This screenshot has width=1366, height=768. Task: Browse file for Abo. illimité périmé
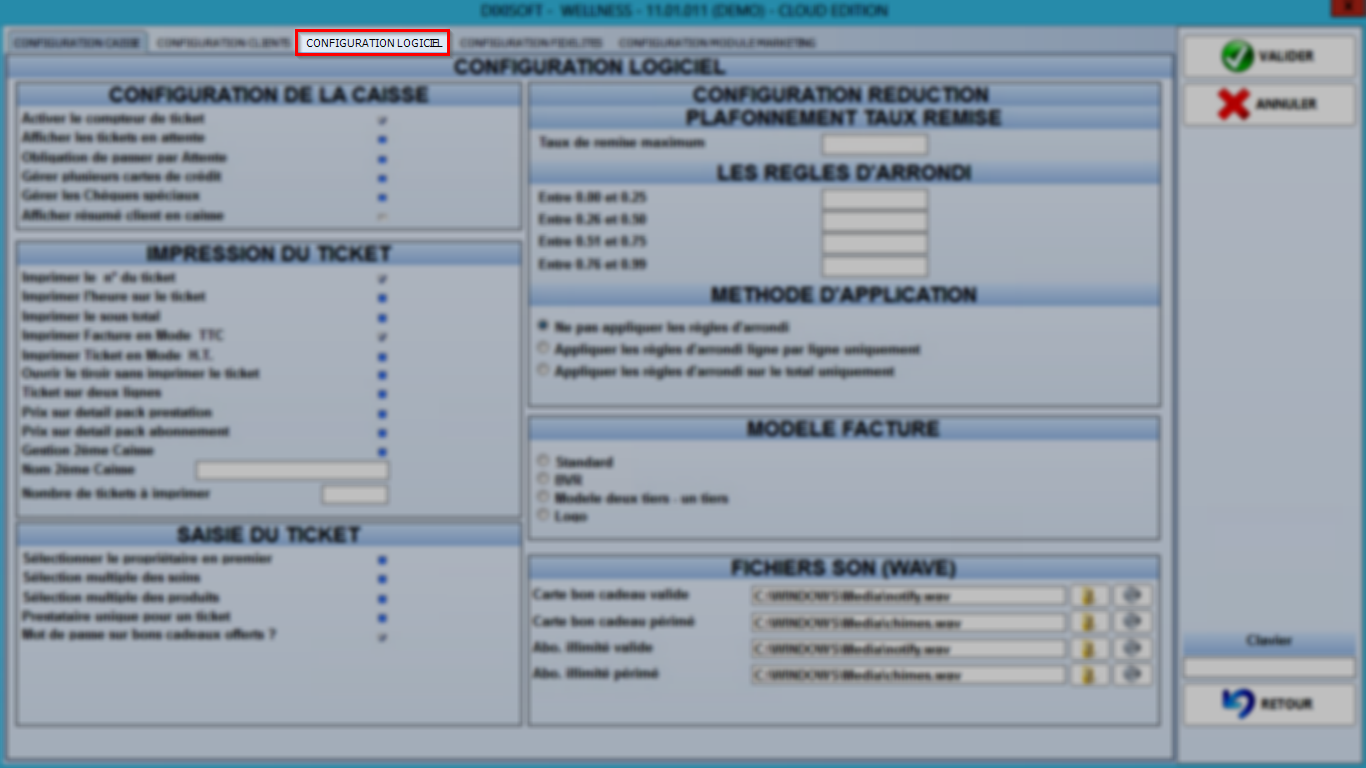pos(1090,675)
